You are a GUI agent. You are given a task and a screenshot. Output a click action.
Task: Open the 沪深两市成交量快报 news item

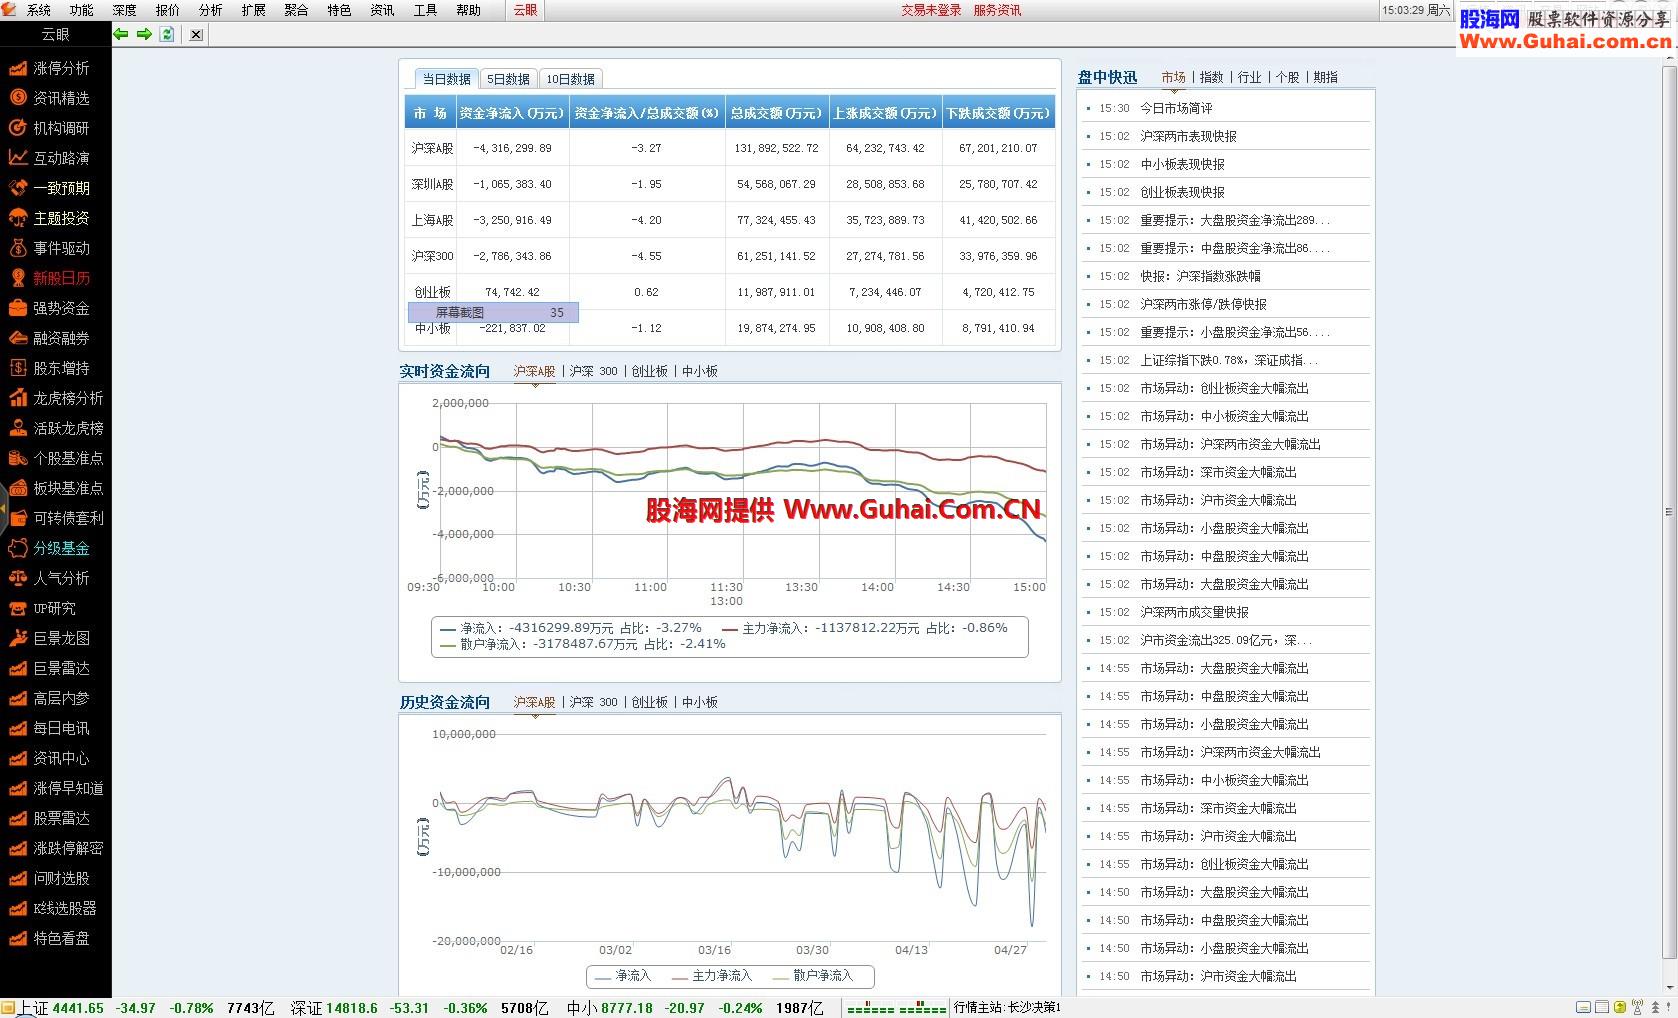[1194, 612]
